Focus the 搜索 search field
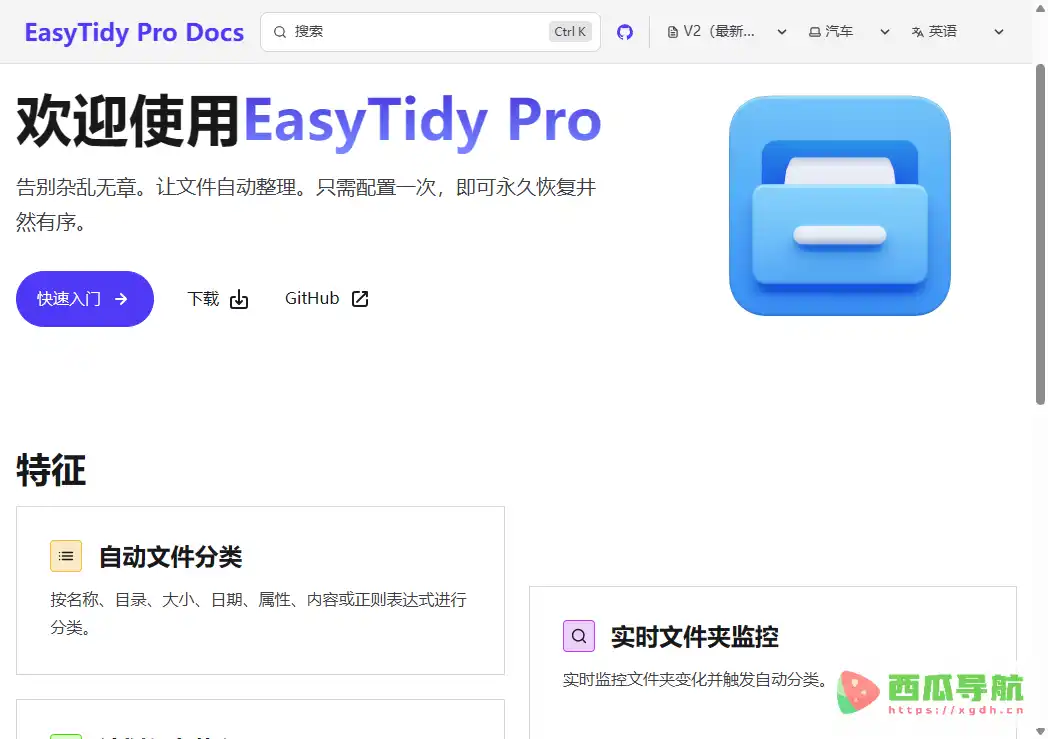The width and height of the screenshot is (1048, 739). [x=430, y=32]
